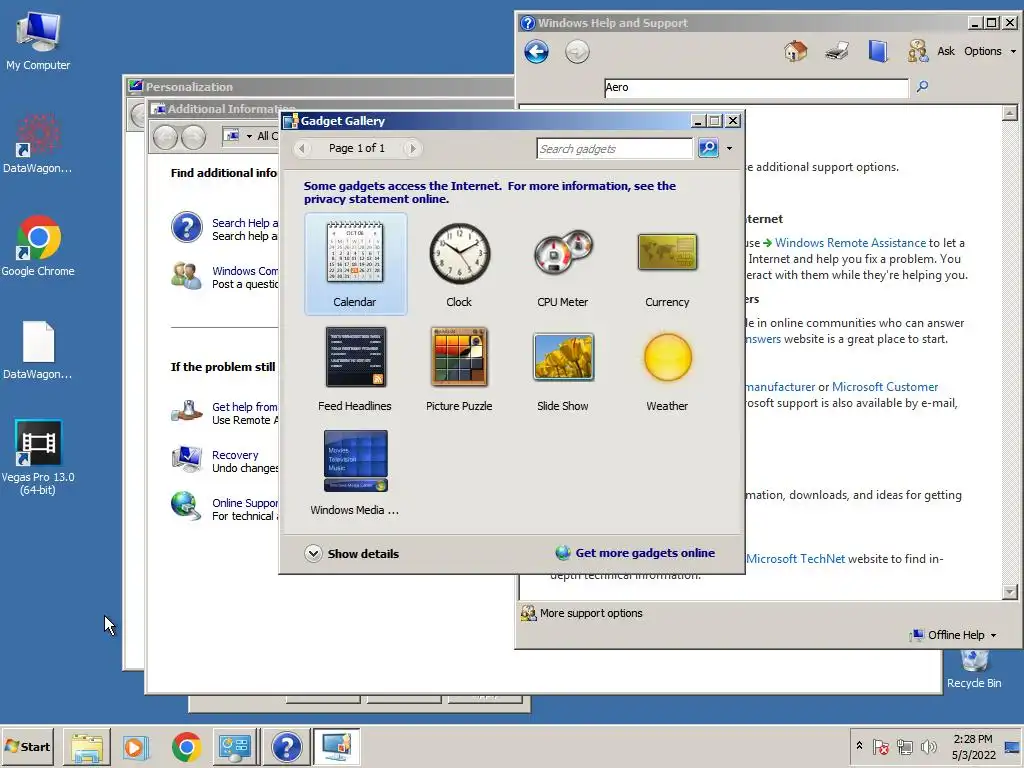Open the gadget search options dropdown arrow
Image resolution: width=1024 pixels, height=768 pixels.
(x=729, y=148)
